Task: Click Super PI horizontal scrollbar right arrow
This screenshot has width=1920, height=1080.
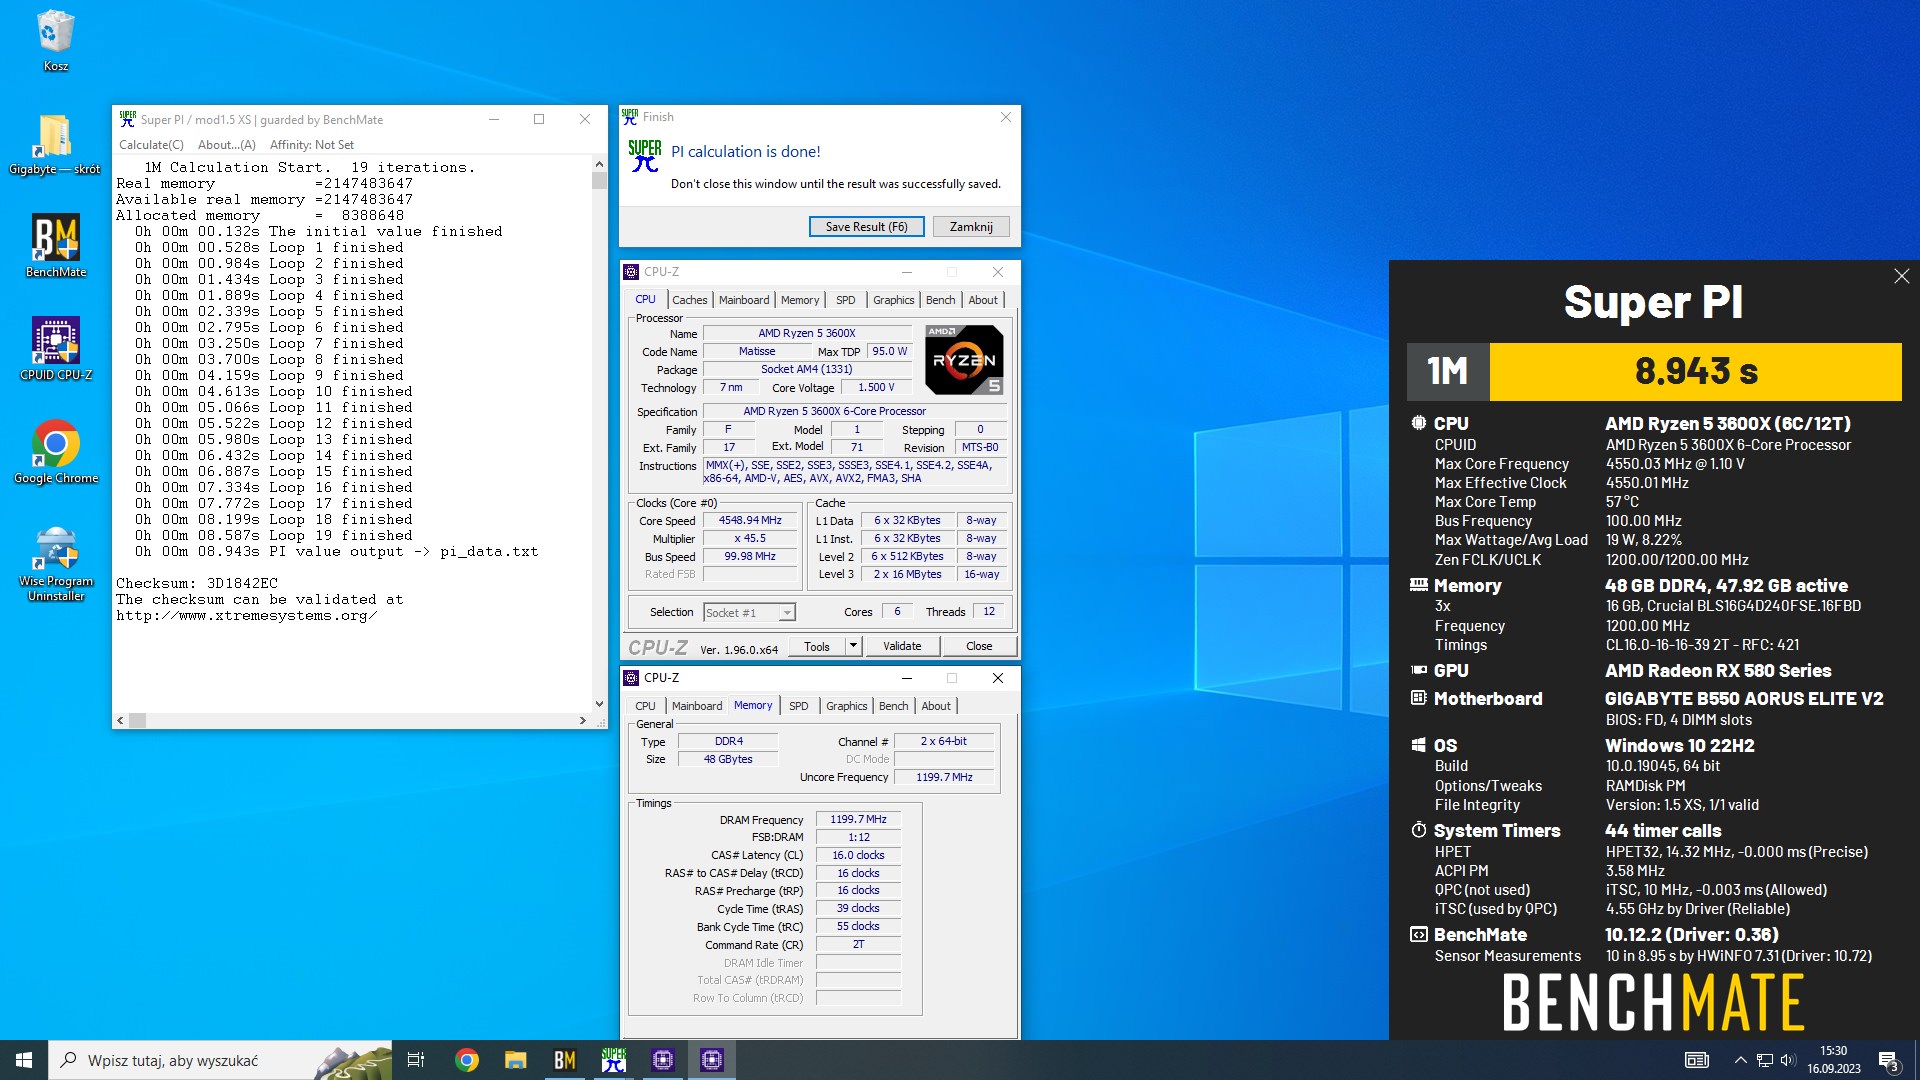Action: [x=583, y=720]
